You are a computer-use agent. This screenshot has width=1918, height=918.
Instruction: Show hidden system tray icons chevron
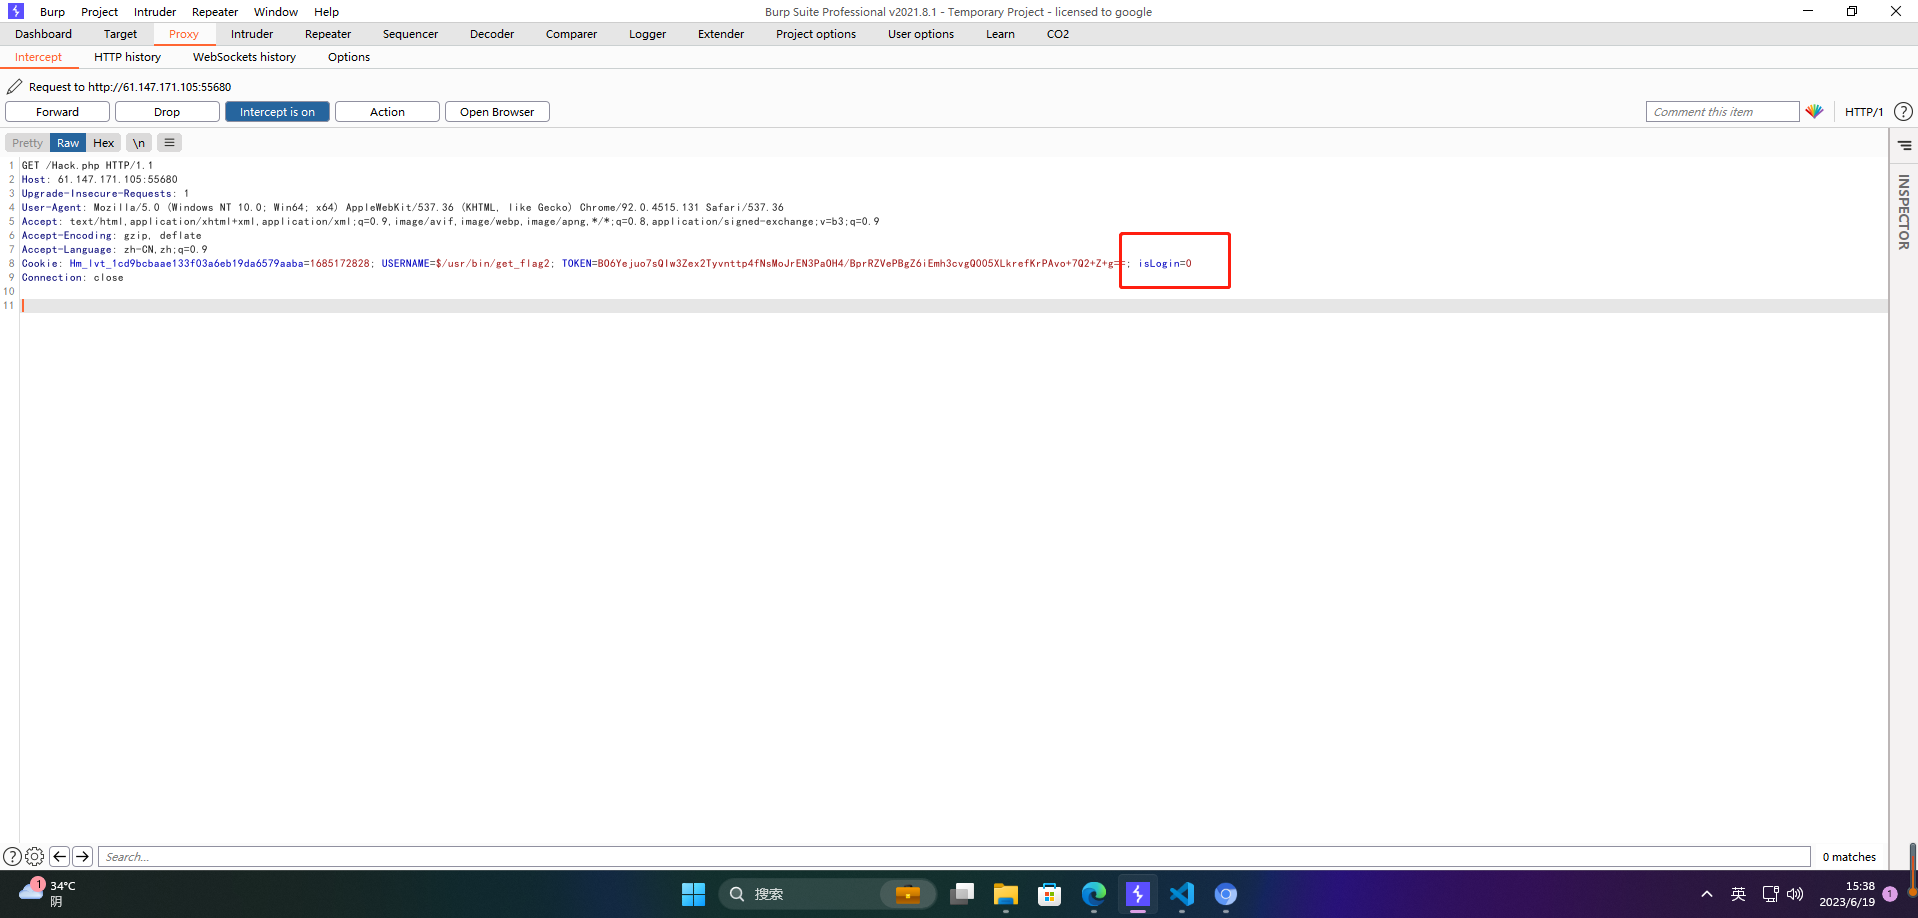tap(1707, 894)
